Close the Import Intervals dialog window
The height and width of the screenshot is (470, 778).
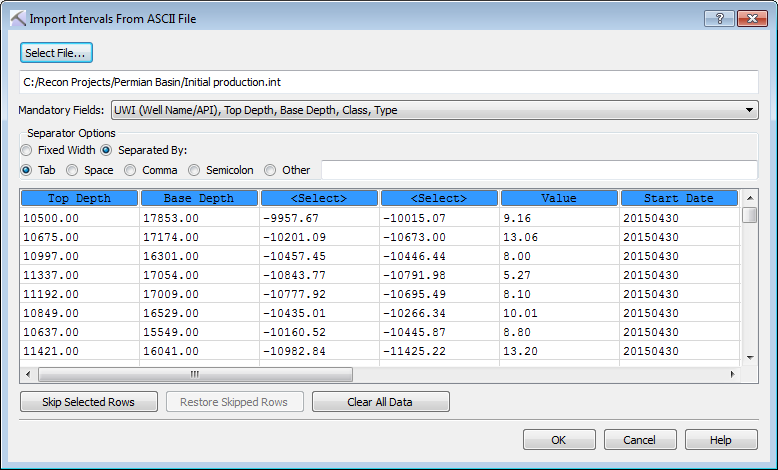pyautogui.click(x=751, y=18)
